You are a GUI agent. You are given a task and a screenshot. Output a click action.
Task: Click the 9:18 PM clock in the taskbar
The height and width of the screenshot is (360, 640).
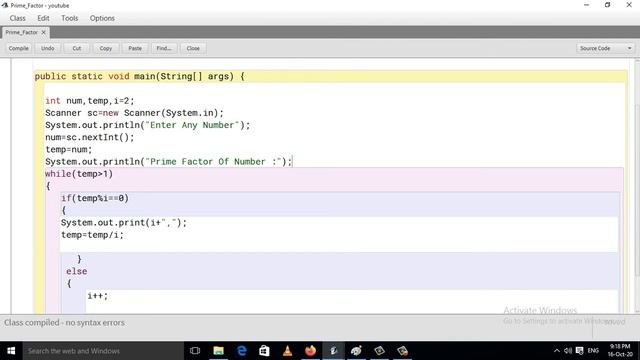620,351
